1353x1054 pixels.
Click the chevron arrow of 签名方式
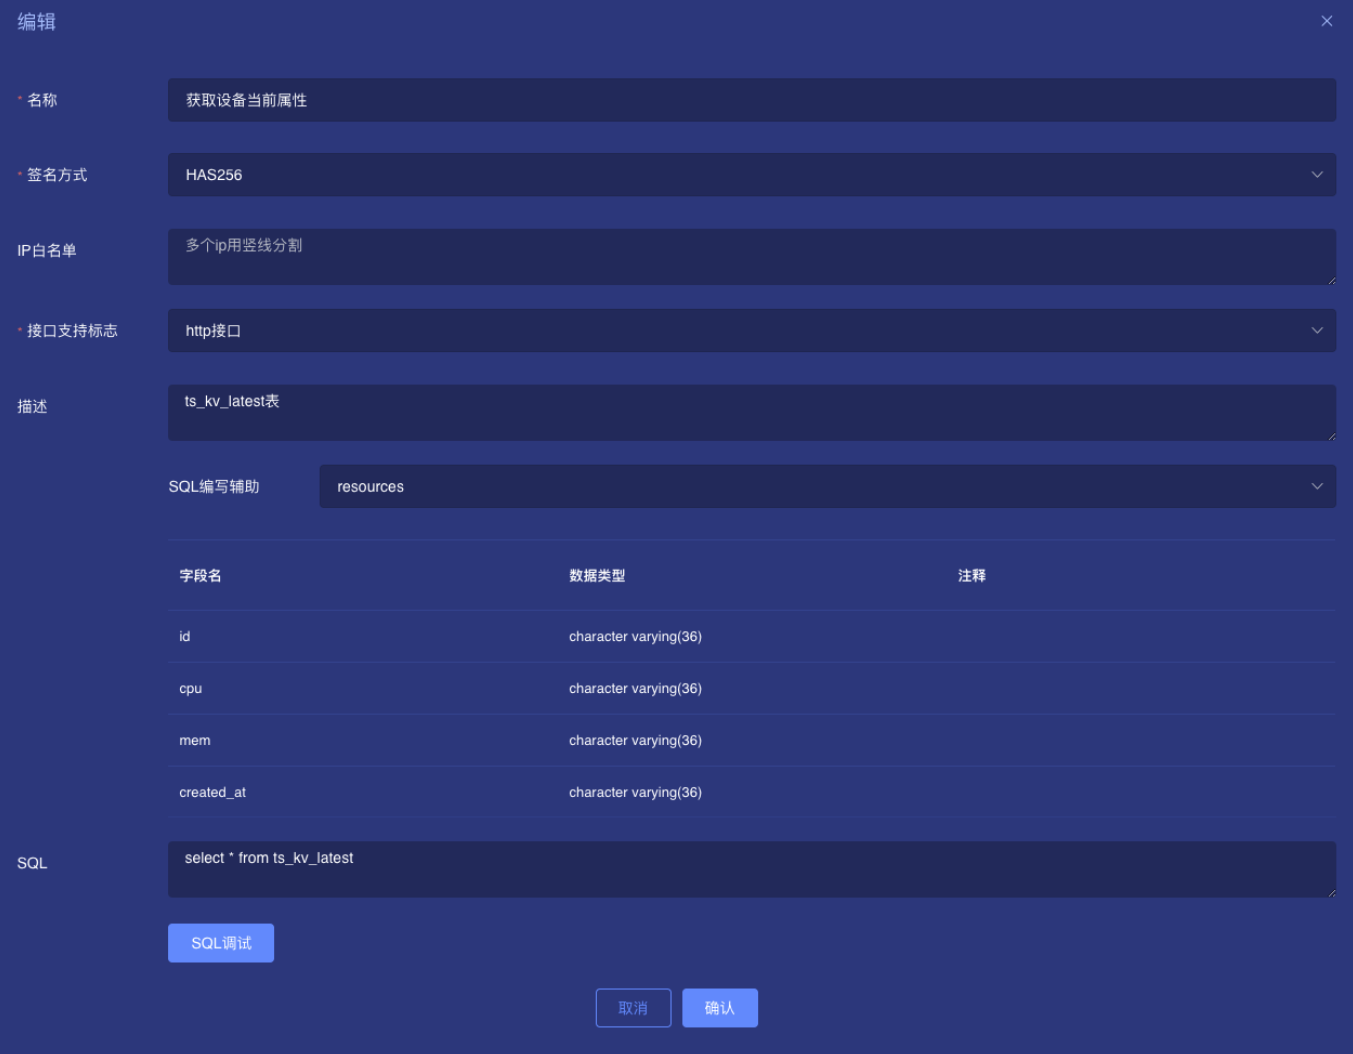1316,175
